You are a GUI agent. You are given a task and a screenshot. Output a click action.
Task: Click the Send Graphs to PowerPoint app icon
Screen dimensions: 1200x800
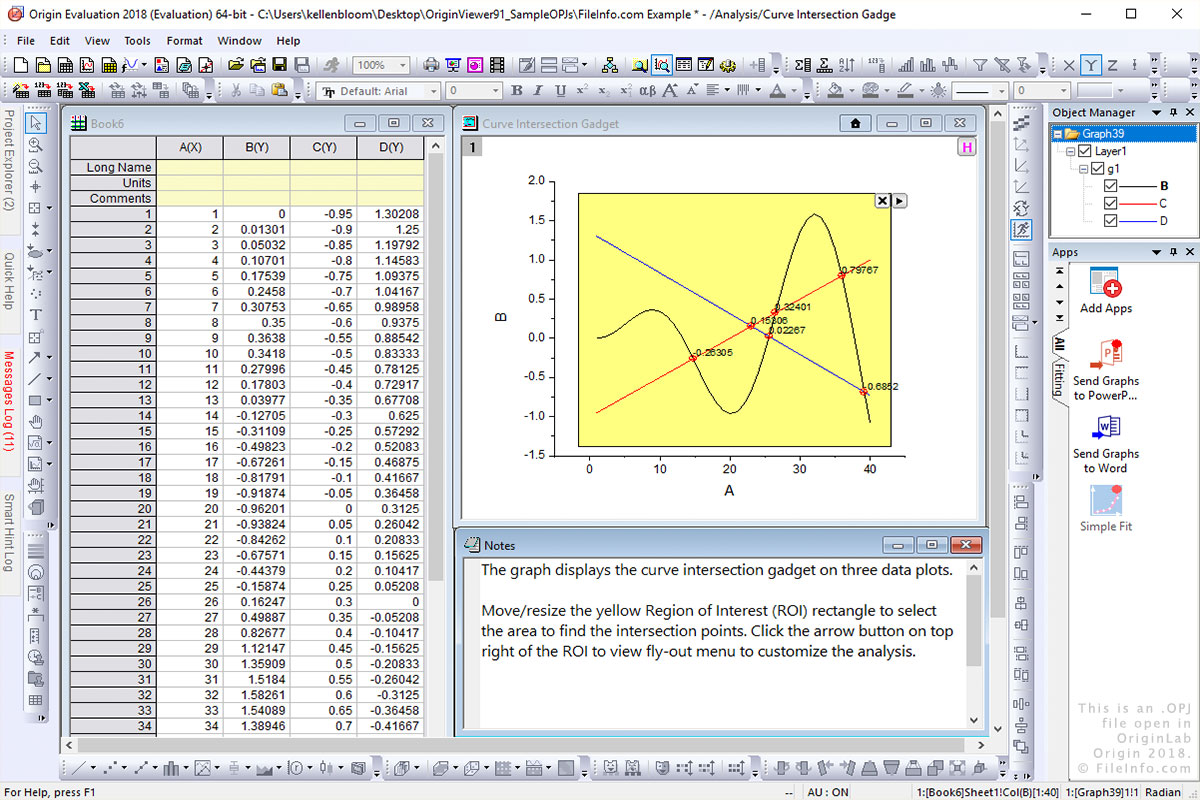(1109, 355)
